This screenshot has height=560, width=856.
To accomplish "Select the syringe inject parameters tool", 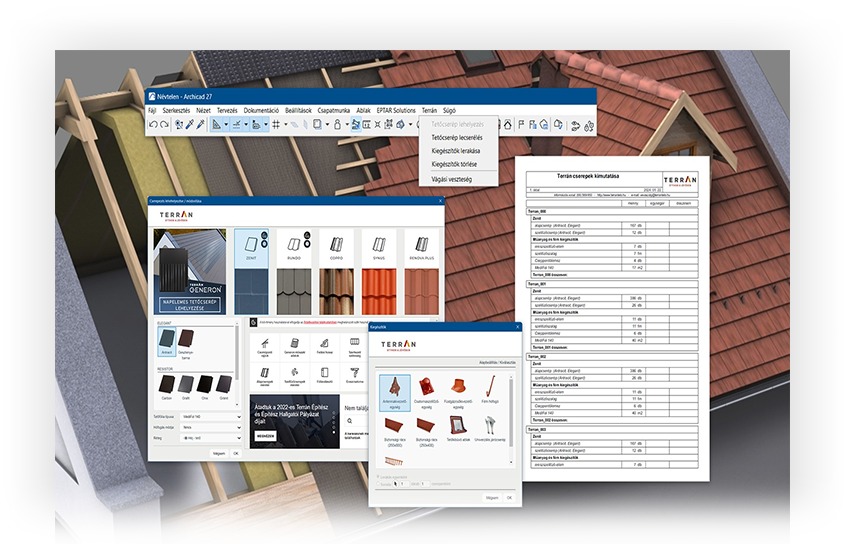I will [200, 124].
